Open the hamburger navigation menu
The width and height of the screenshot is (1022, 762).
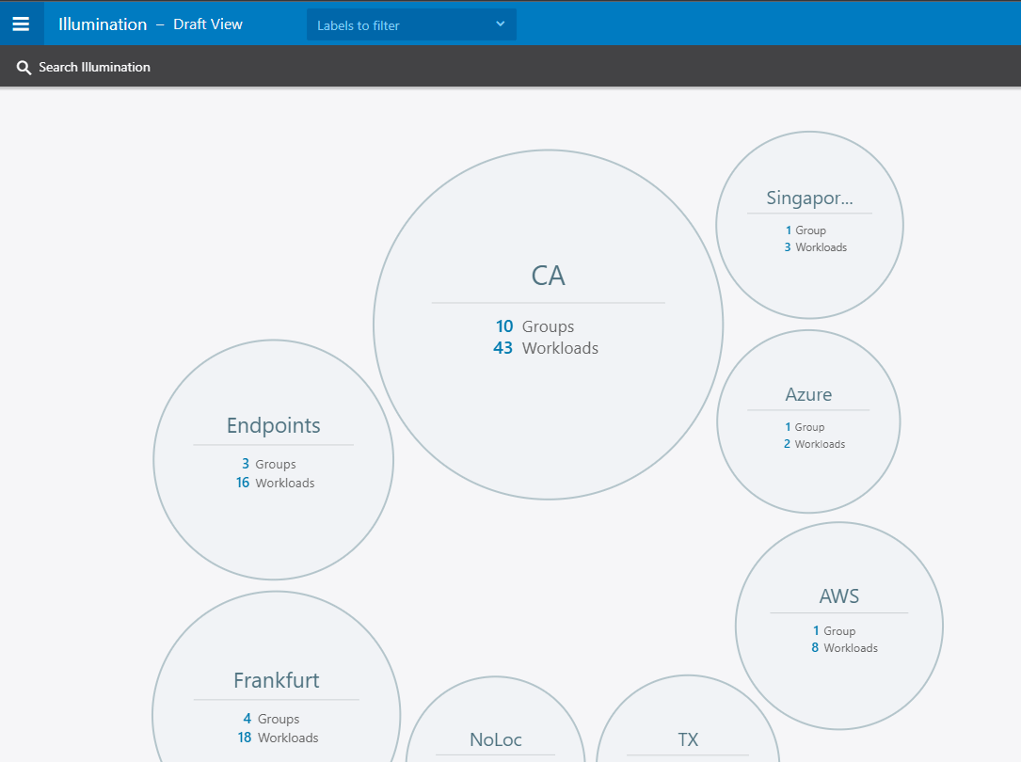[x=21, y=24]
